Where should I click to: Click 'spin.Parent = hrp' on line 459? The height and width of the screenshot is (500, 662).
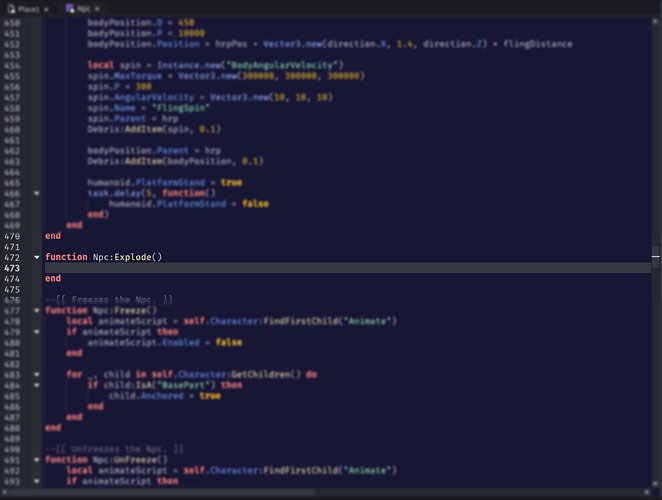(x=133, y=118)
